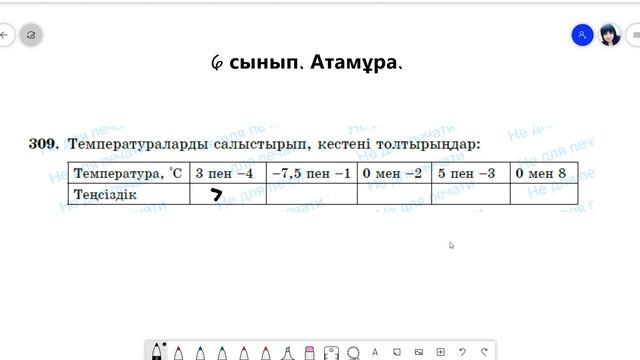Viewport: 640px width, 360px height.
Task: Pick the red pen beside the black pen
Action: (178, 353)
